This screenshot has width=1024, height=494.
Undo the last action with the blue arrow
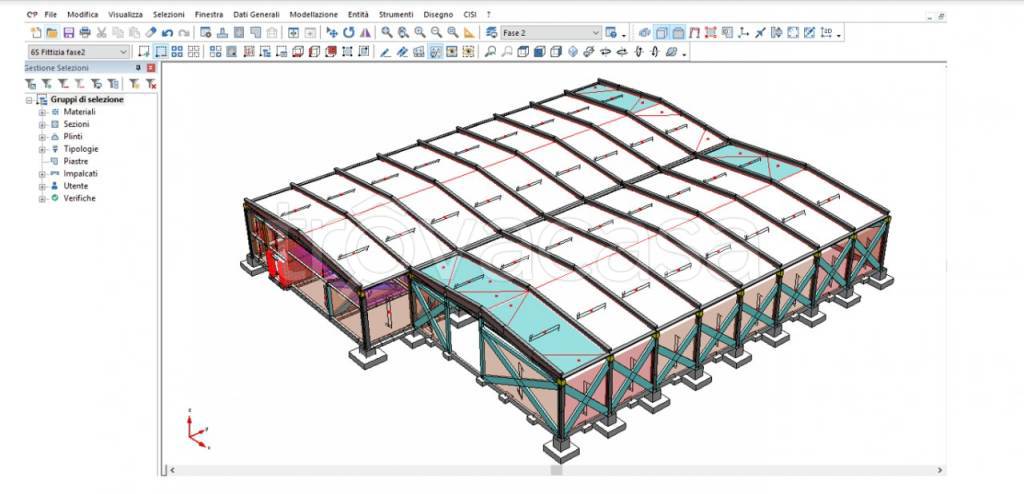click(167, 33)
